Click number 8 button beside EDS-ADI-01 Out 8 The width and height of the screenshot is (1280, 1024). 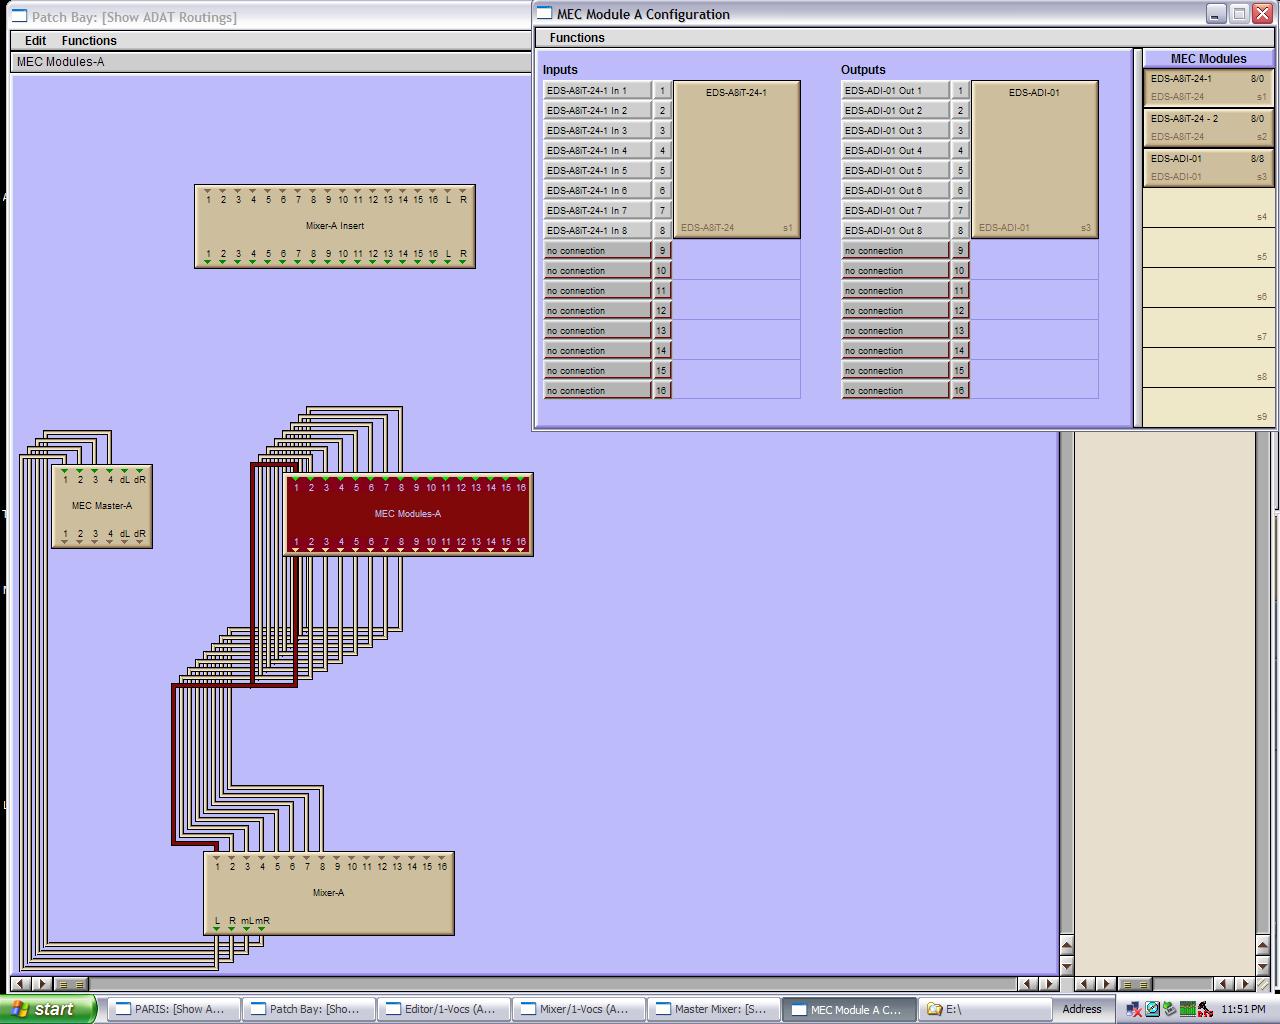click(x=960, y=230)
